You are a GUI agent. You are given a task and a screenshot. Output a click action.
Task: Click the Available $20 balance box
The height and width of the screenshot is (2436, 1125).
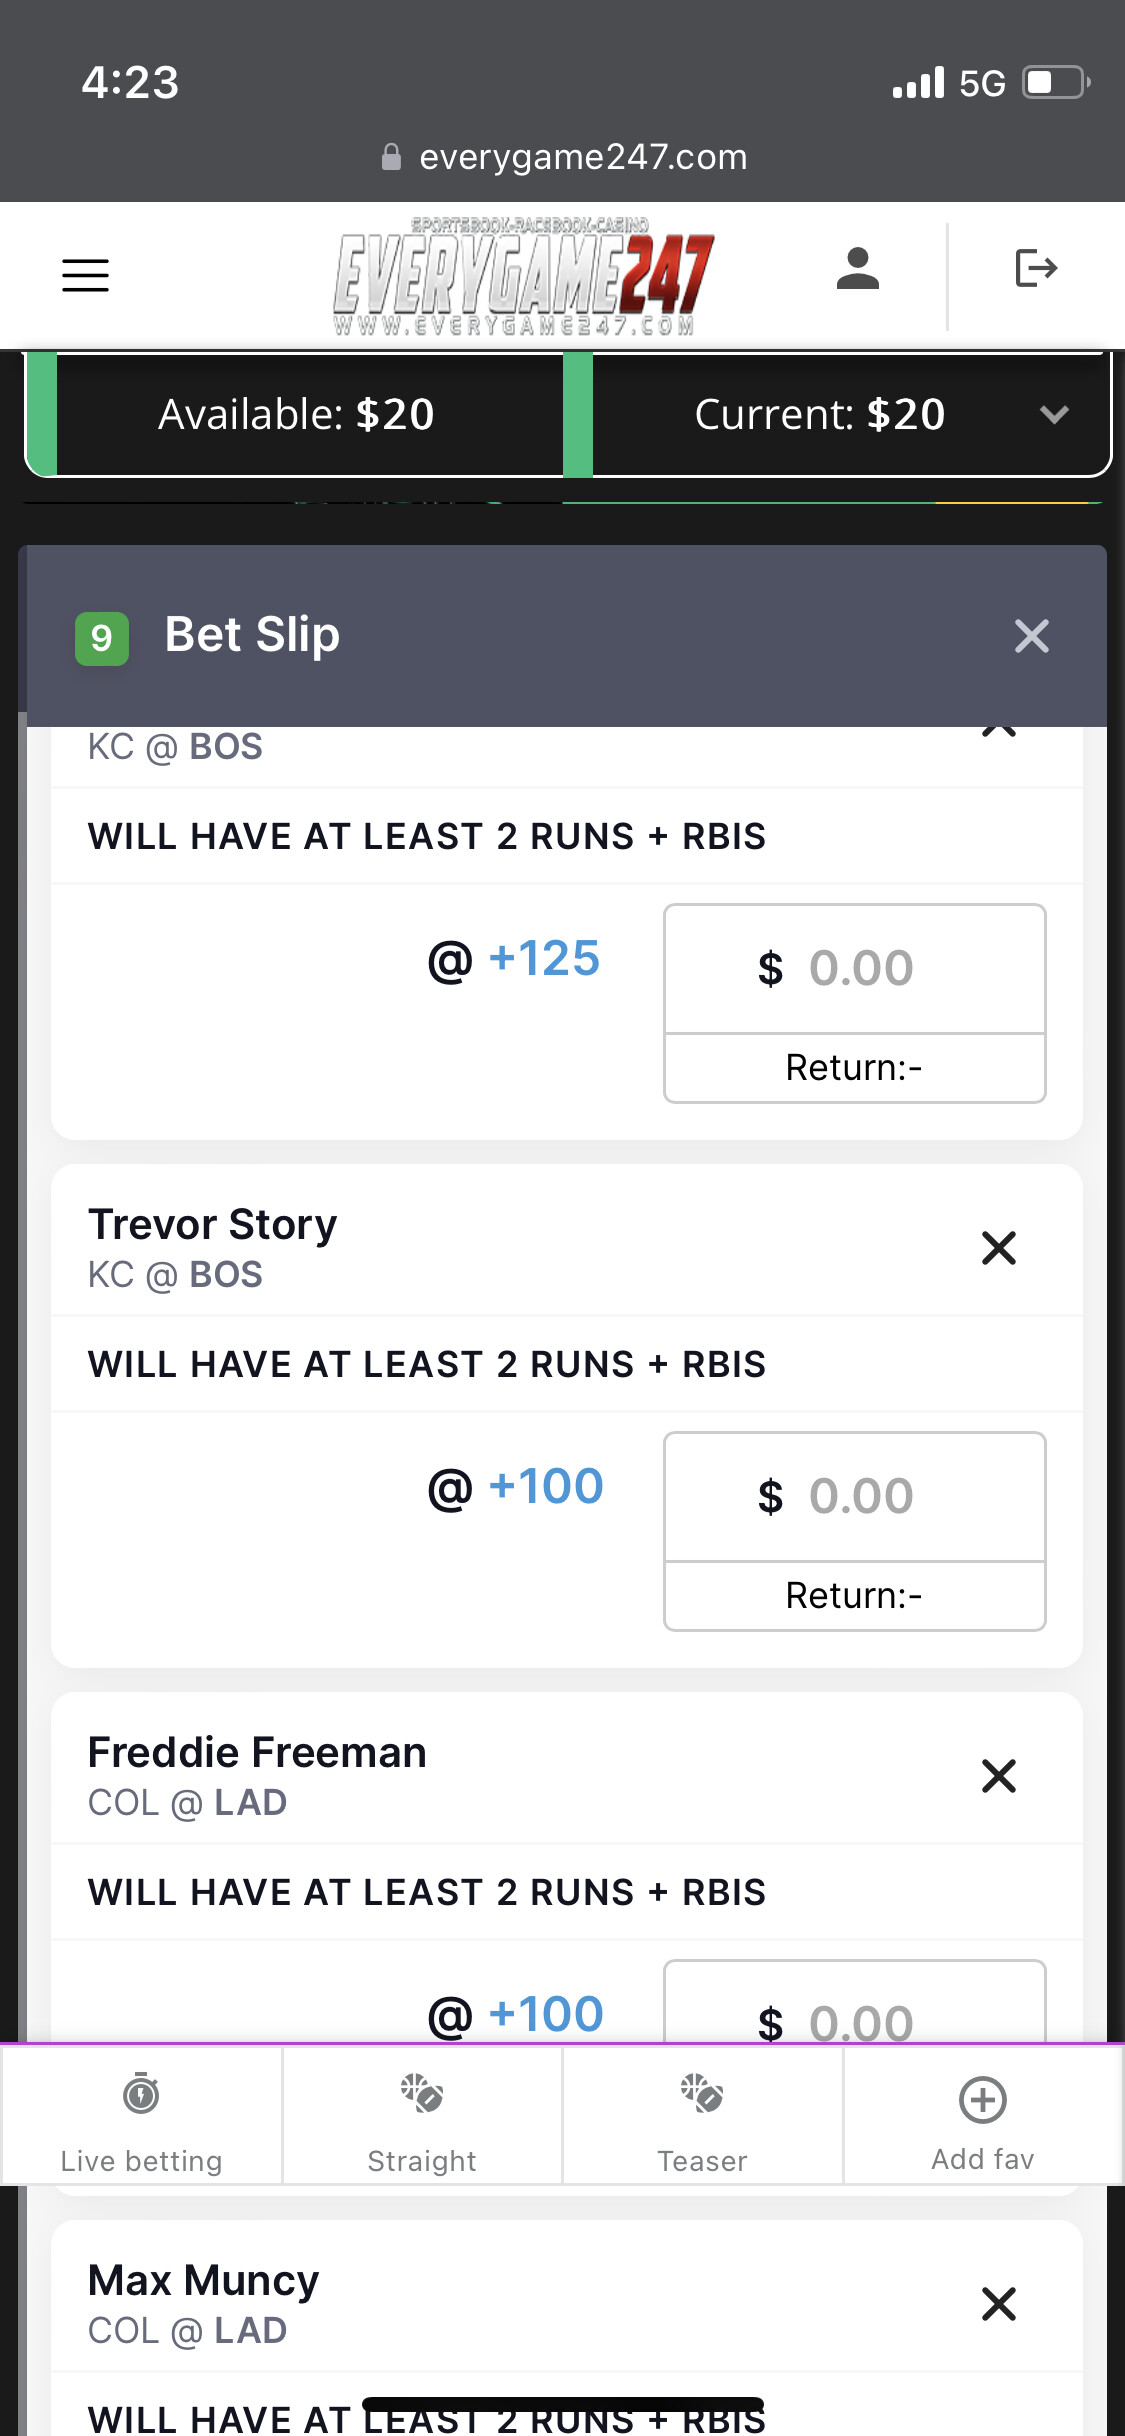tap(296, 415)
